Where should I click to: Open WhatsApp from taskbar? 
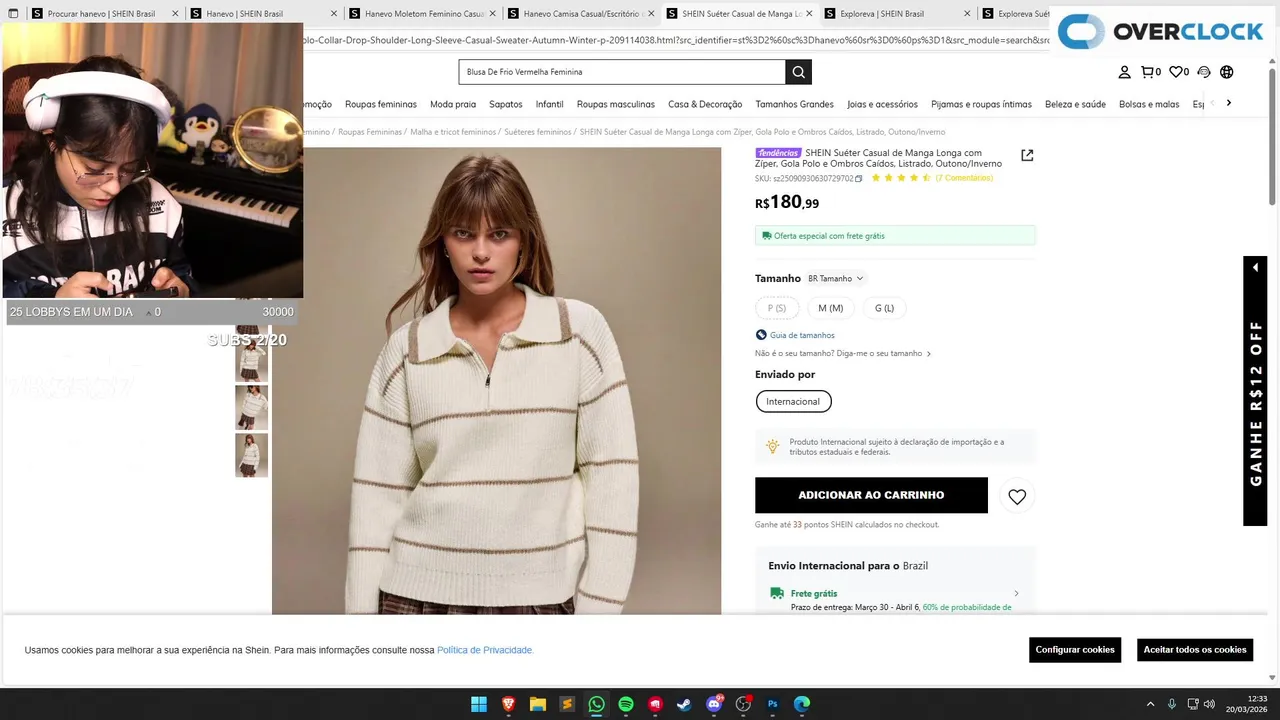(596, 704)
